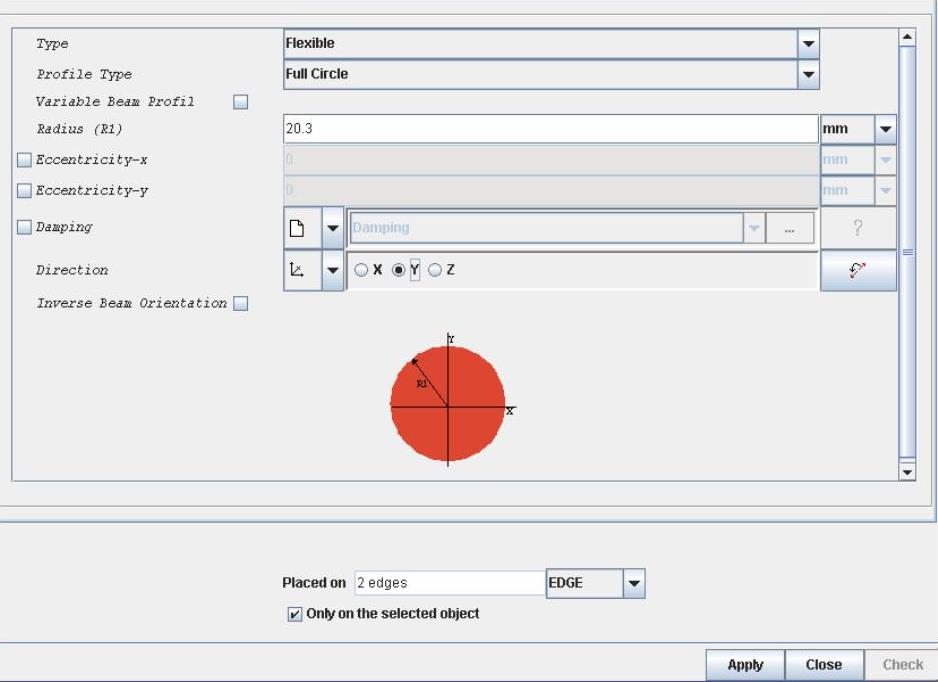
Task: Click the Radius (R1) input field
Action: [x=550, y=129]
